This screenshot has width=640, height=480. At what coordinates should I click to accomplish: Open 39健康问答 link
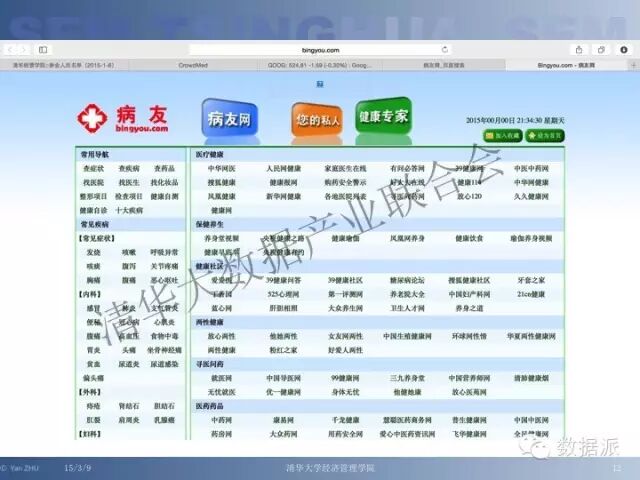pos(284,280)
